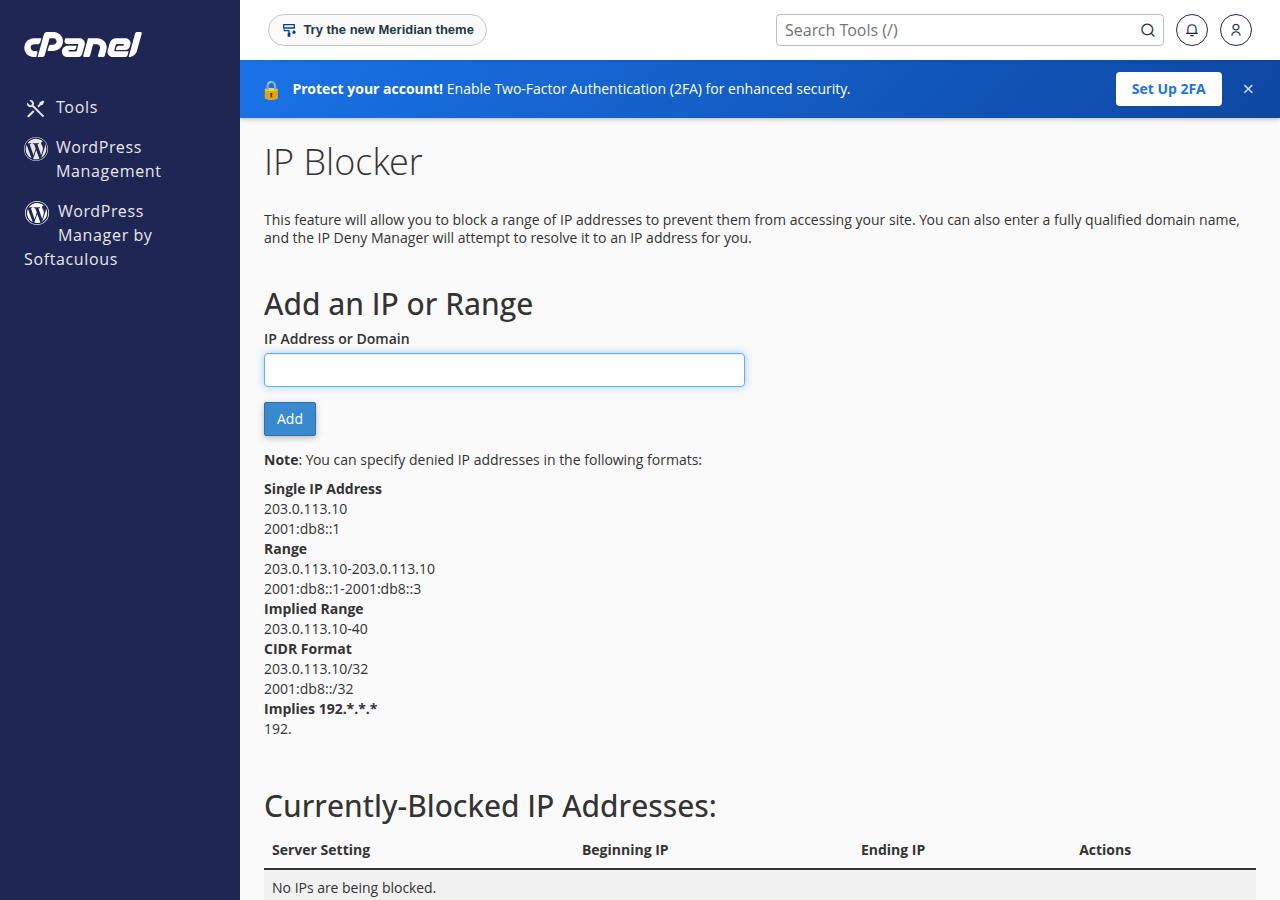Click the WordPress Manager by Softaculous icon
1280x900 pixels.
coord(37,212)
